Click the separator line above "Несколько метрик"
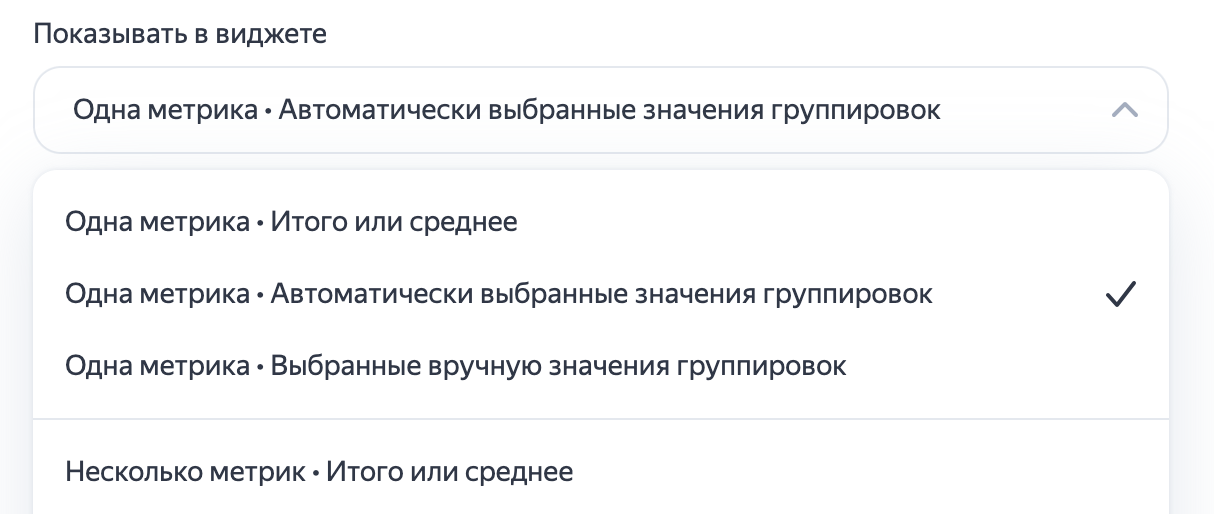The image size is (1214, 514). 600,419
